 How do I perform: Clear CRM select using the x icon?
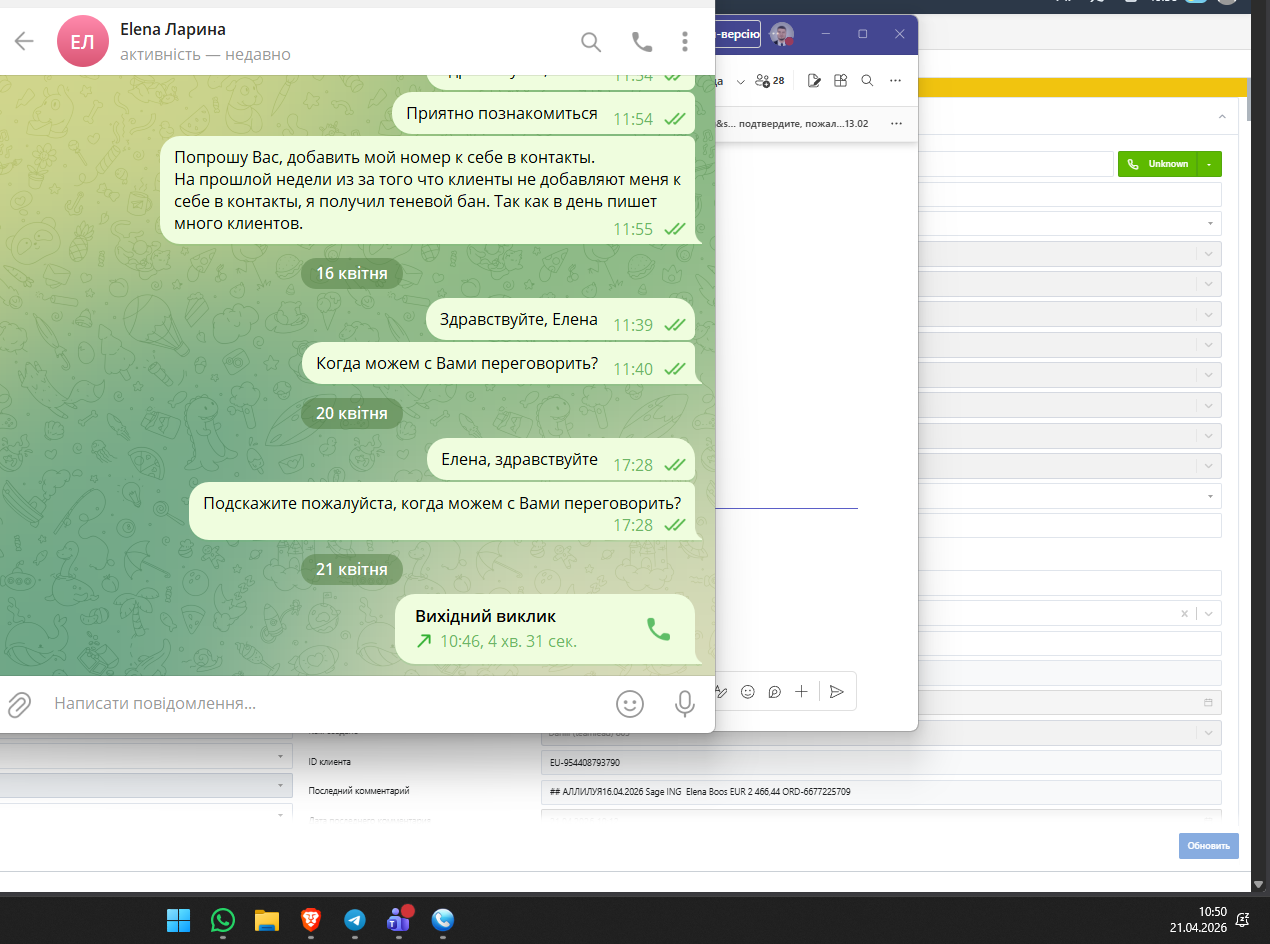[x=1185, y=614]
